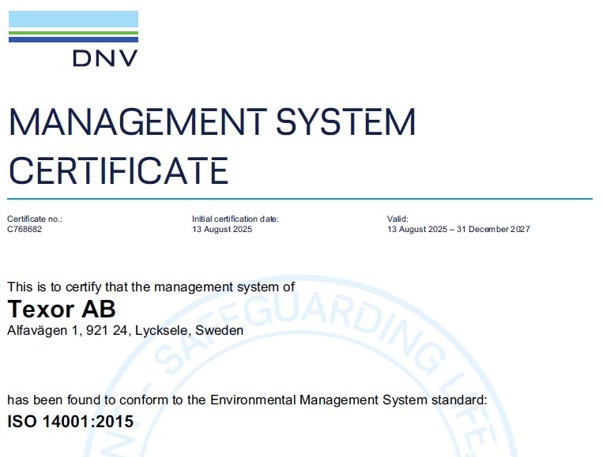Click the teal horizontal divider line
602x457 pixels.
tap(300, 199)
